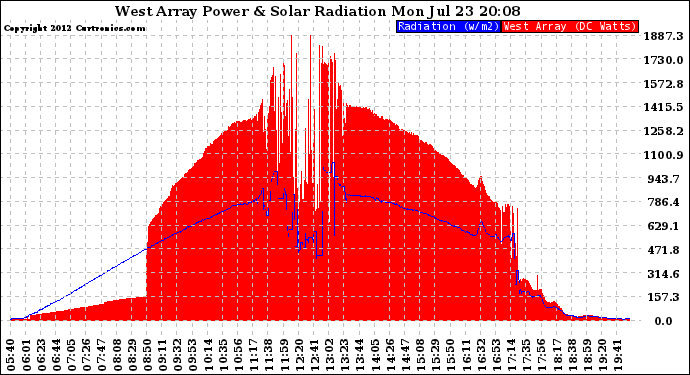Click the 08:50 time axis label
The width and height of the screenshot is (690, 375).
tap(148, 354)
